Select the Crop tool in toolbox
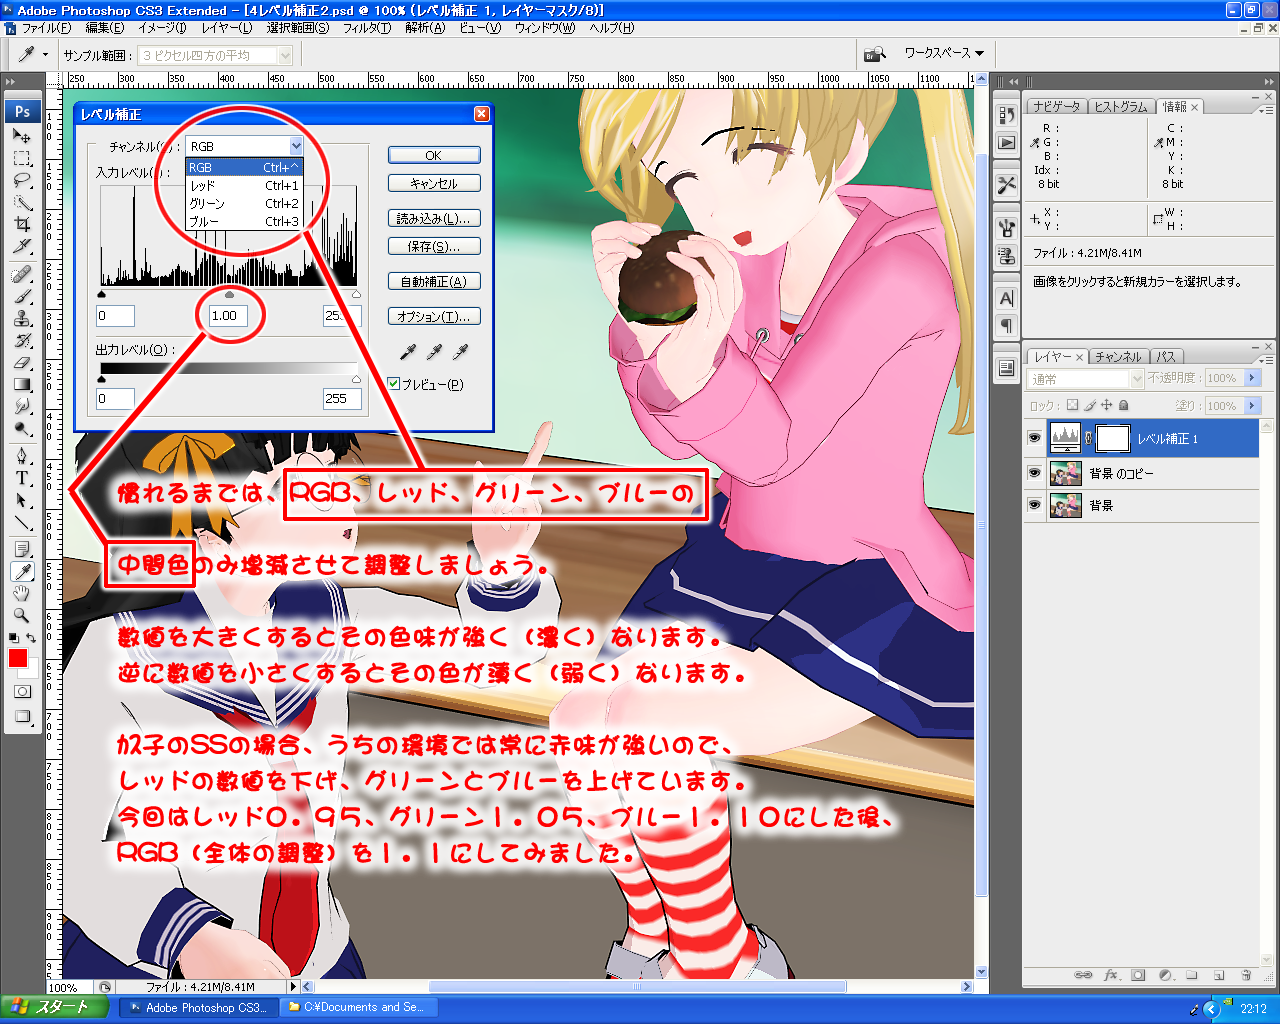The height and width of the screenshot is (1024, 1280). (x=22, y=225)
